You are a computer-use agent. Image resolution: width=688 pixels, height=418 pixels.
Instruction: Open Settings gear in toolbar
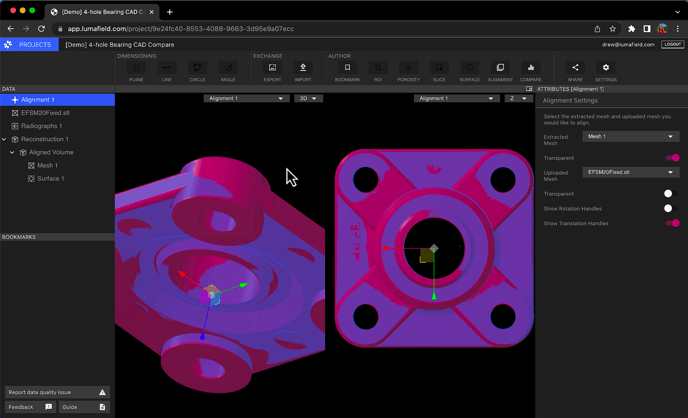point(605,71)
